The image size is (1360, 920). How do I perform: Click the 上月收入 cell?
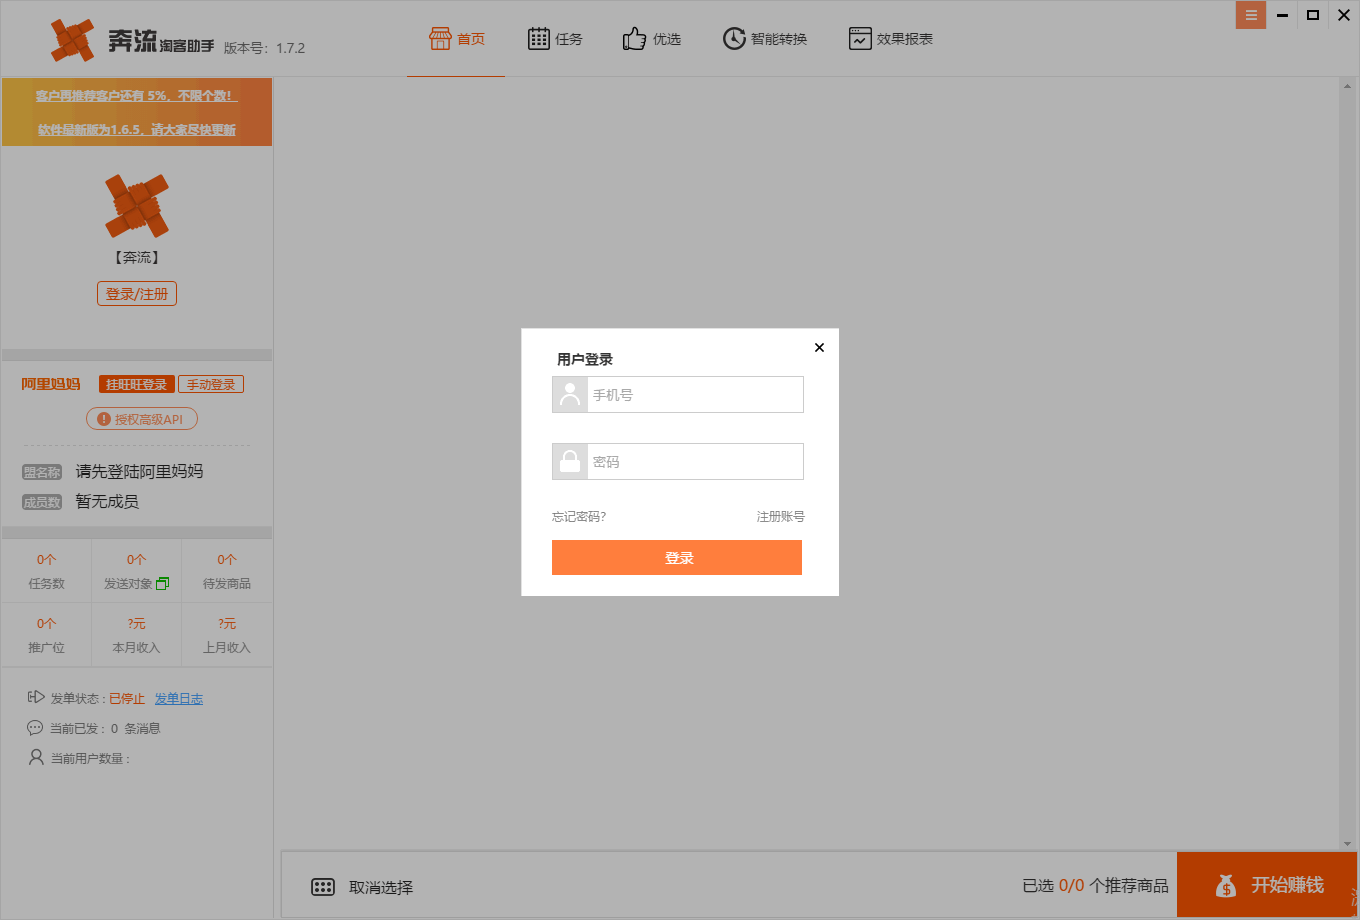(x=227, y=636)
